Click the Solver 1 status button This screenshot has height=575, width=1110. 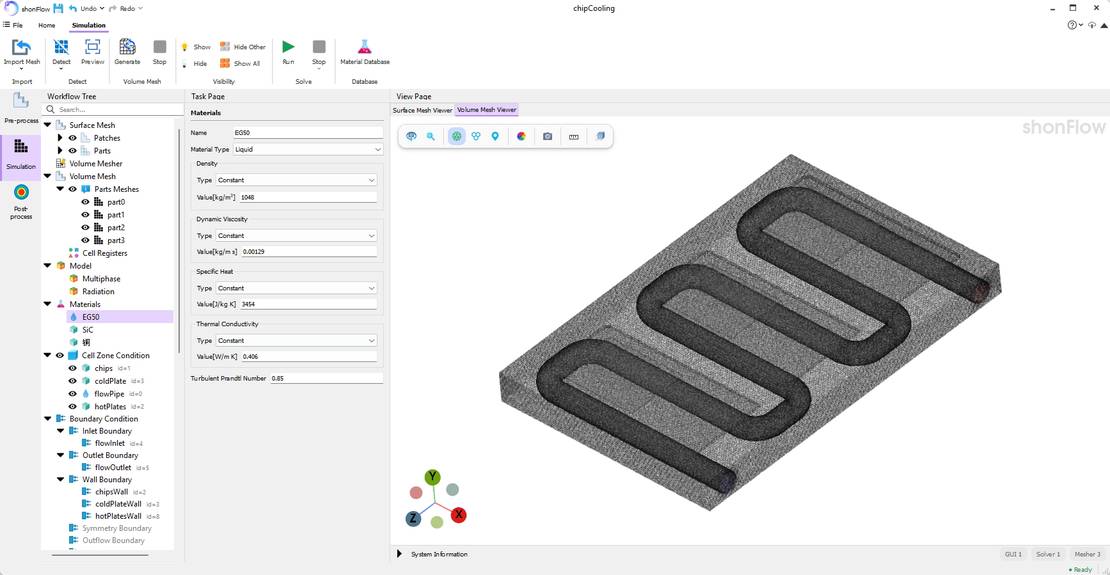(x=1048, y=554)
